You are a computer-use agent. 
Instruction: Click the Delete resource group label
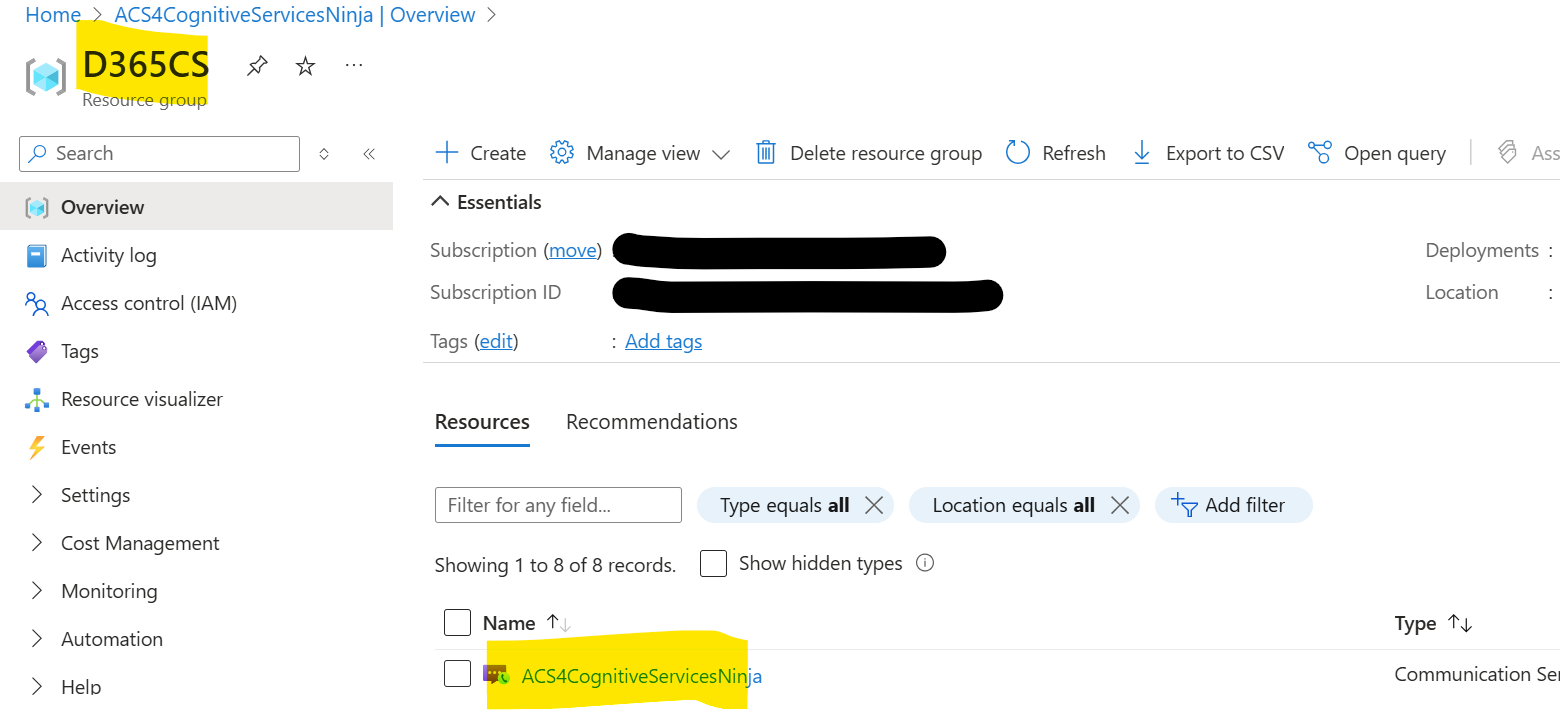(886, 154)
